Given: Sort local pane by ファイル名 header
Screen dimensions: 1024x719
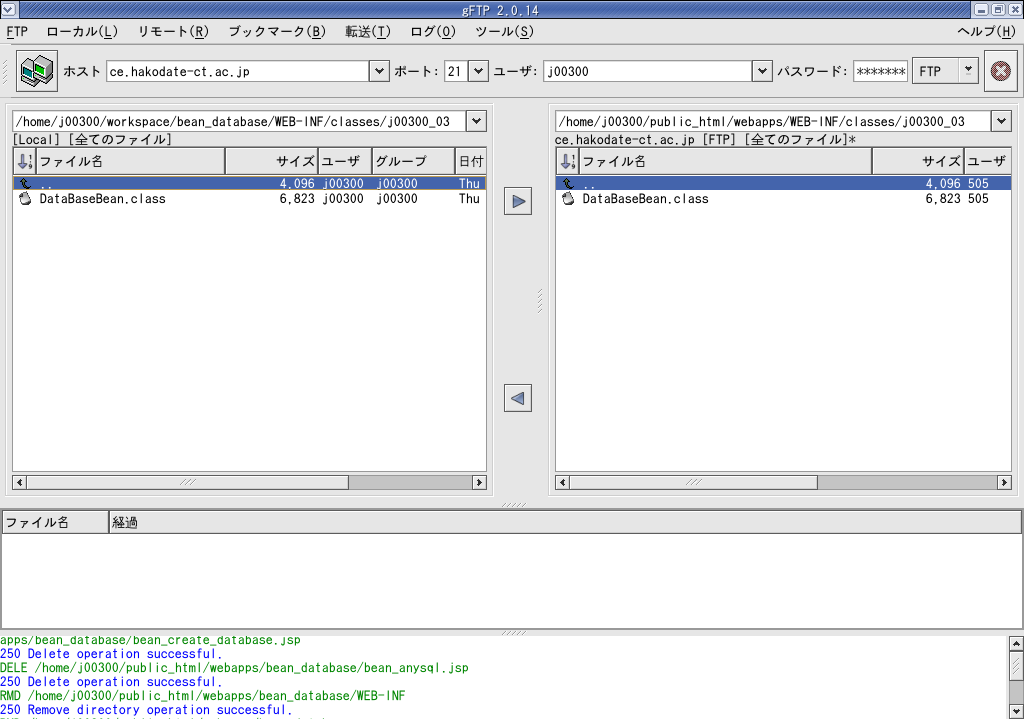Looking at the screenshot, I should (x=131, y=161).
